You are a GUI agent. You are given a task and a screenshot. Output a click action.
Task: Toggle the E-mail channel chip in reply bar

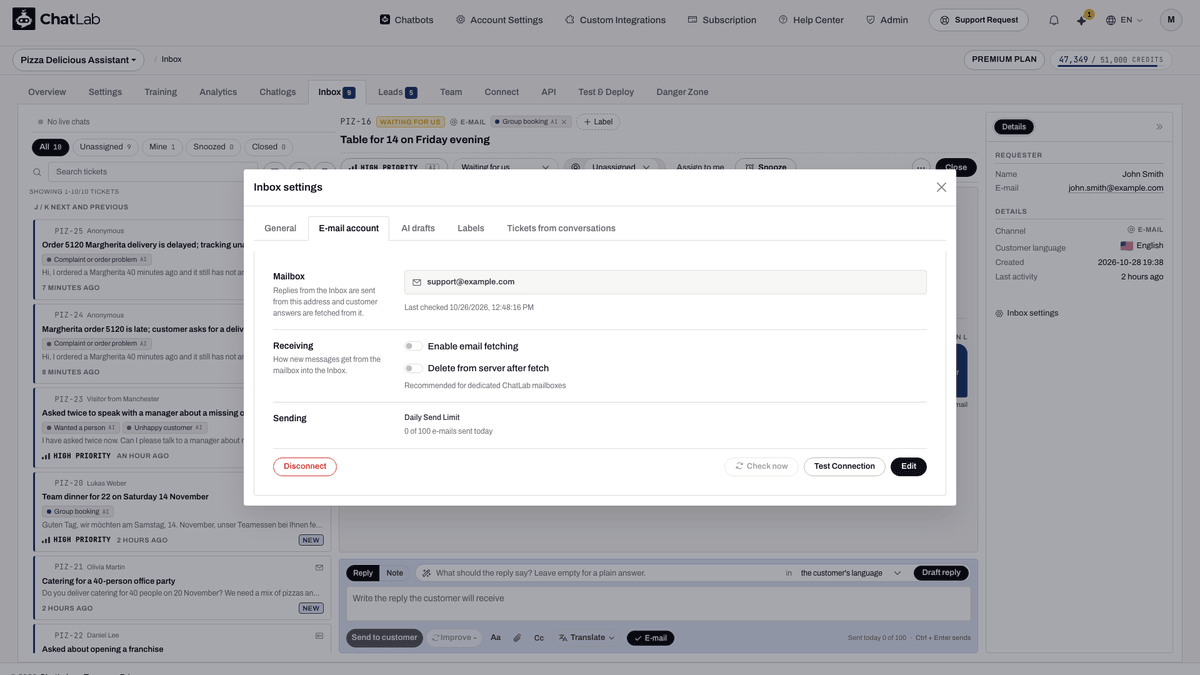click(650, 637)
